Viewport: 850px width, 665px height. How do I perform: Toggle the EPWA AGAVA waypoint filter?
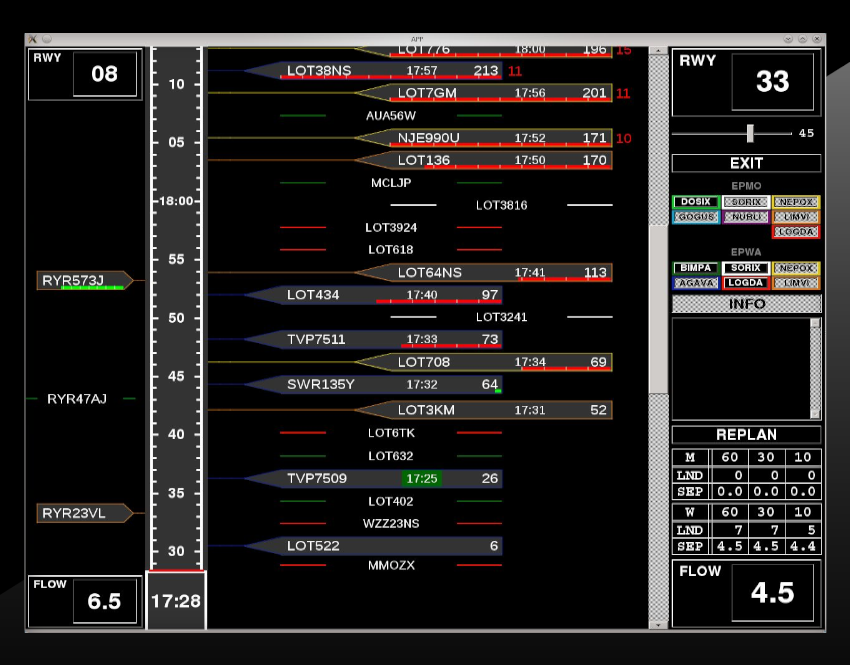(x=695, y=283)
